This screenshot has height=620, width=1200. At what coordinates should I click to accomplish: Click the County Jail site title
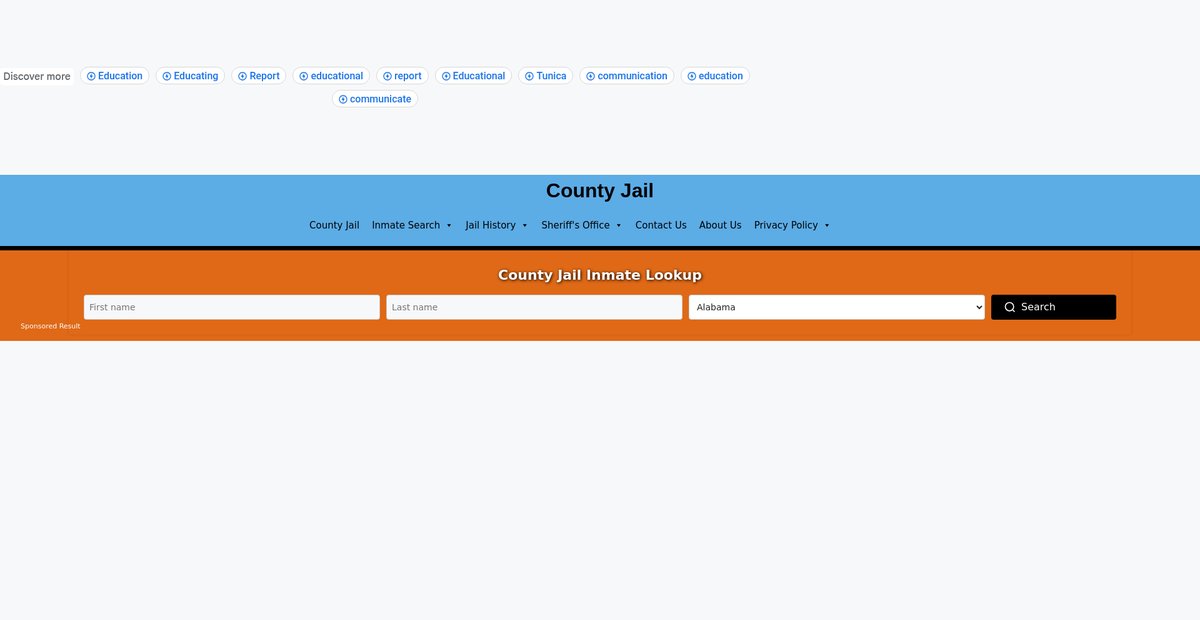coord(600,191)
